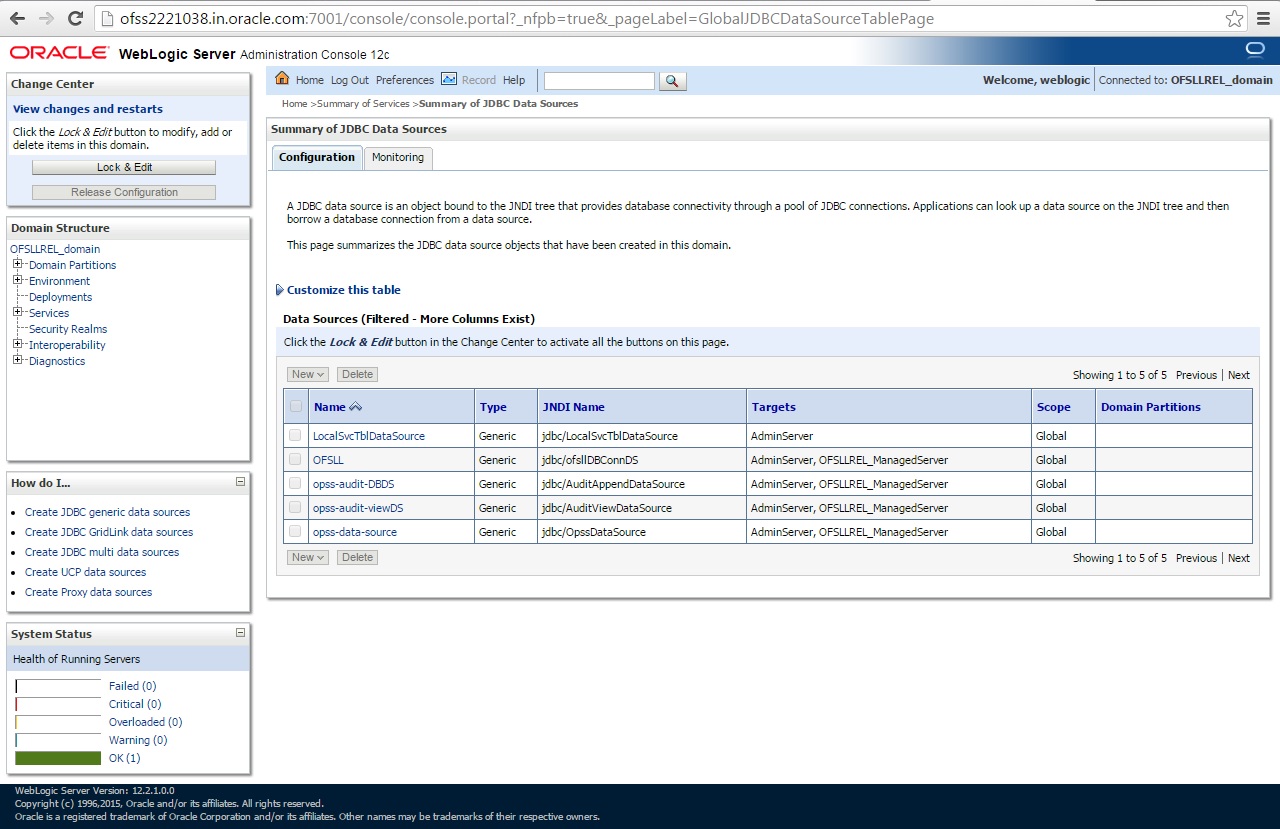1280x829 pixels.
Task: Click Create JDBC GridLink data sources
Action: [x=109, y=532]
